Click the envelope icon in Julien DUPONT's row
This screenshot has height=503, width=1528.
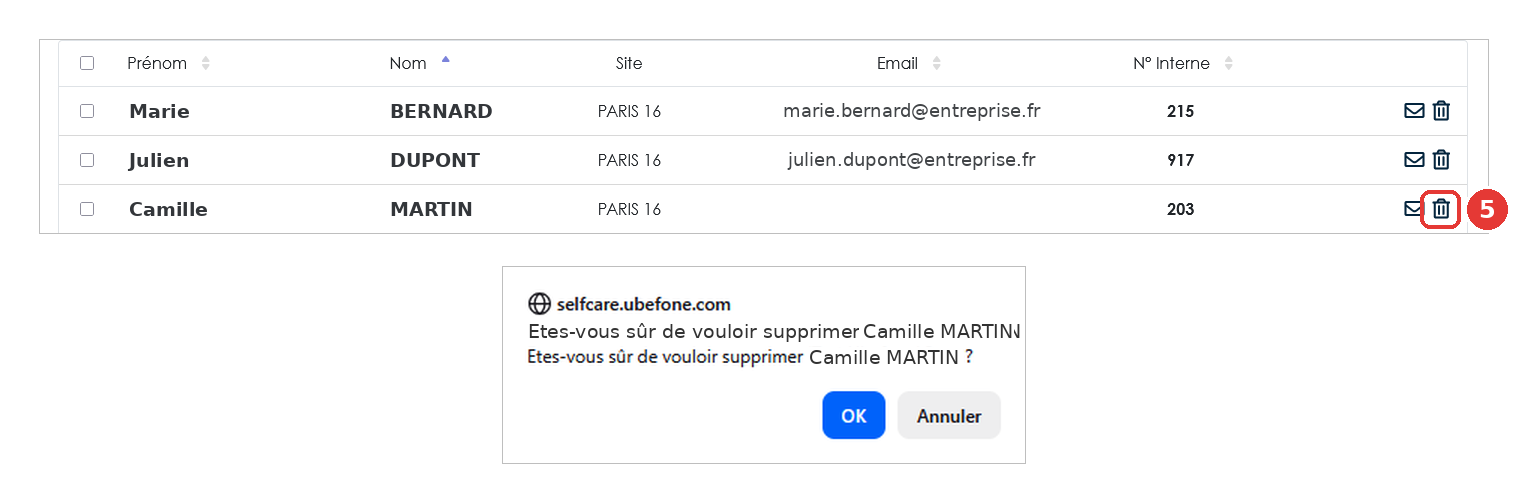[x=1414, y=160]
